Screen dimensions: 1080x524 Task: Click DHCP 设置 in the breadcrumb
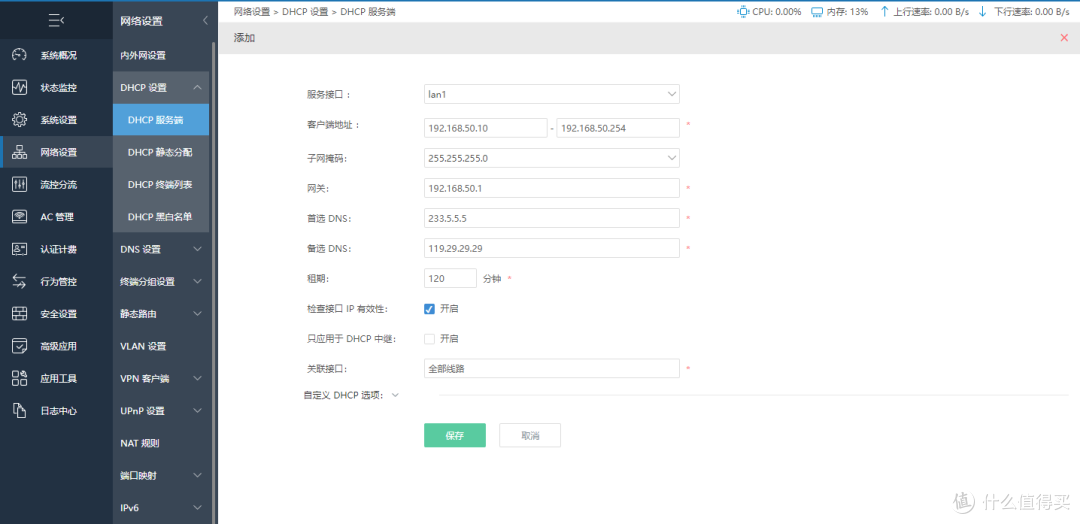[x=305, y=12]
